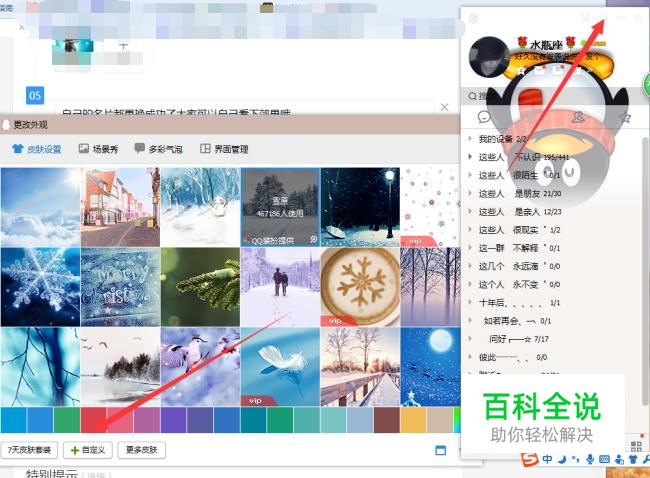
Task: Open the star-shaped Qzone tab icon in QQ
Action: click(x=625, y=117)
